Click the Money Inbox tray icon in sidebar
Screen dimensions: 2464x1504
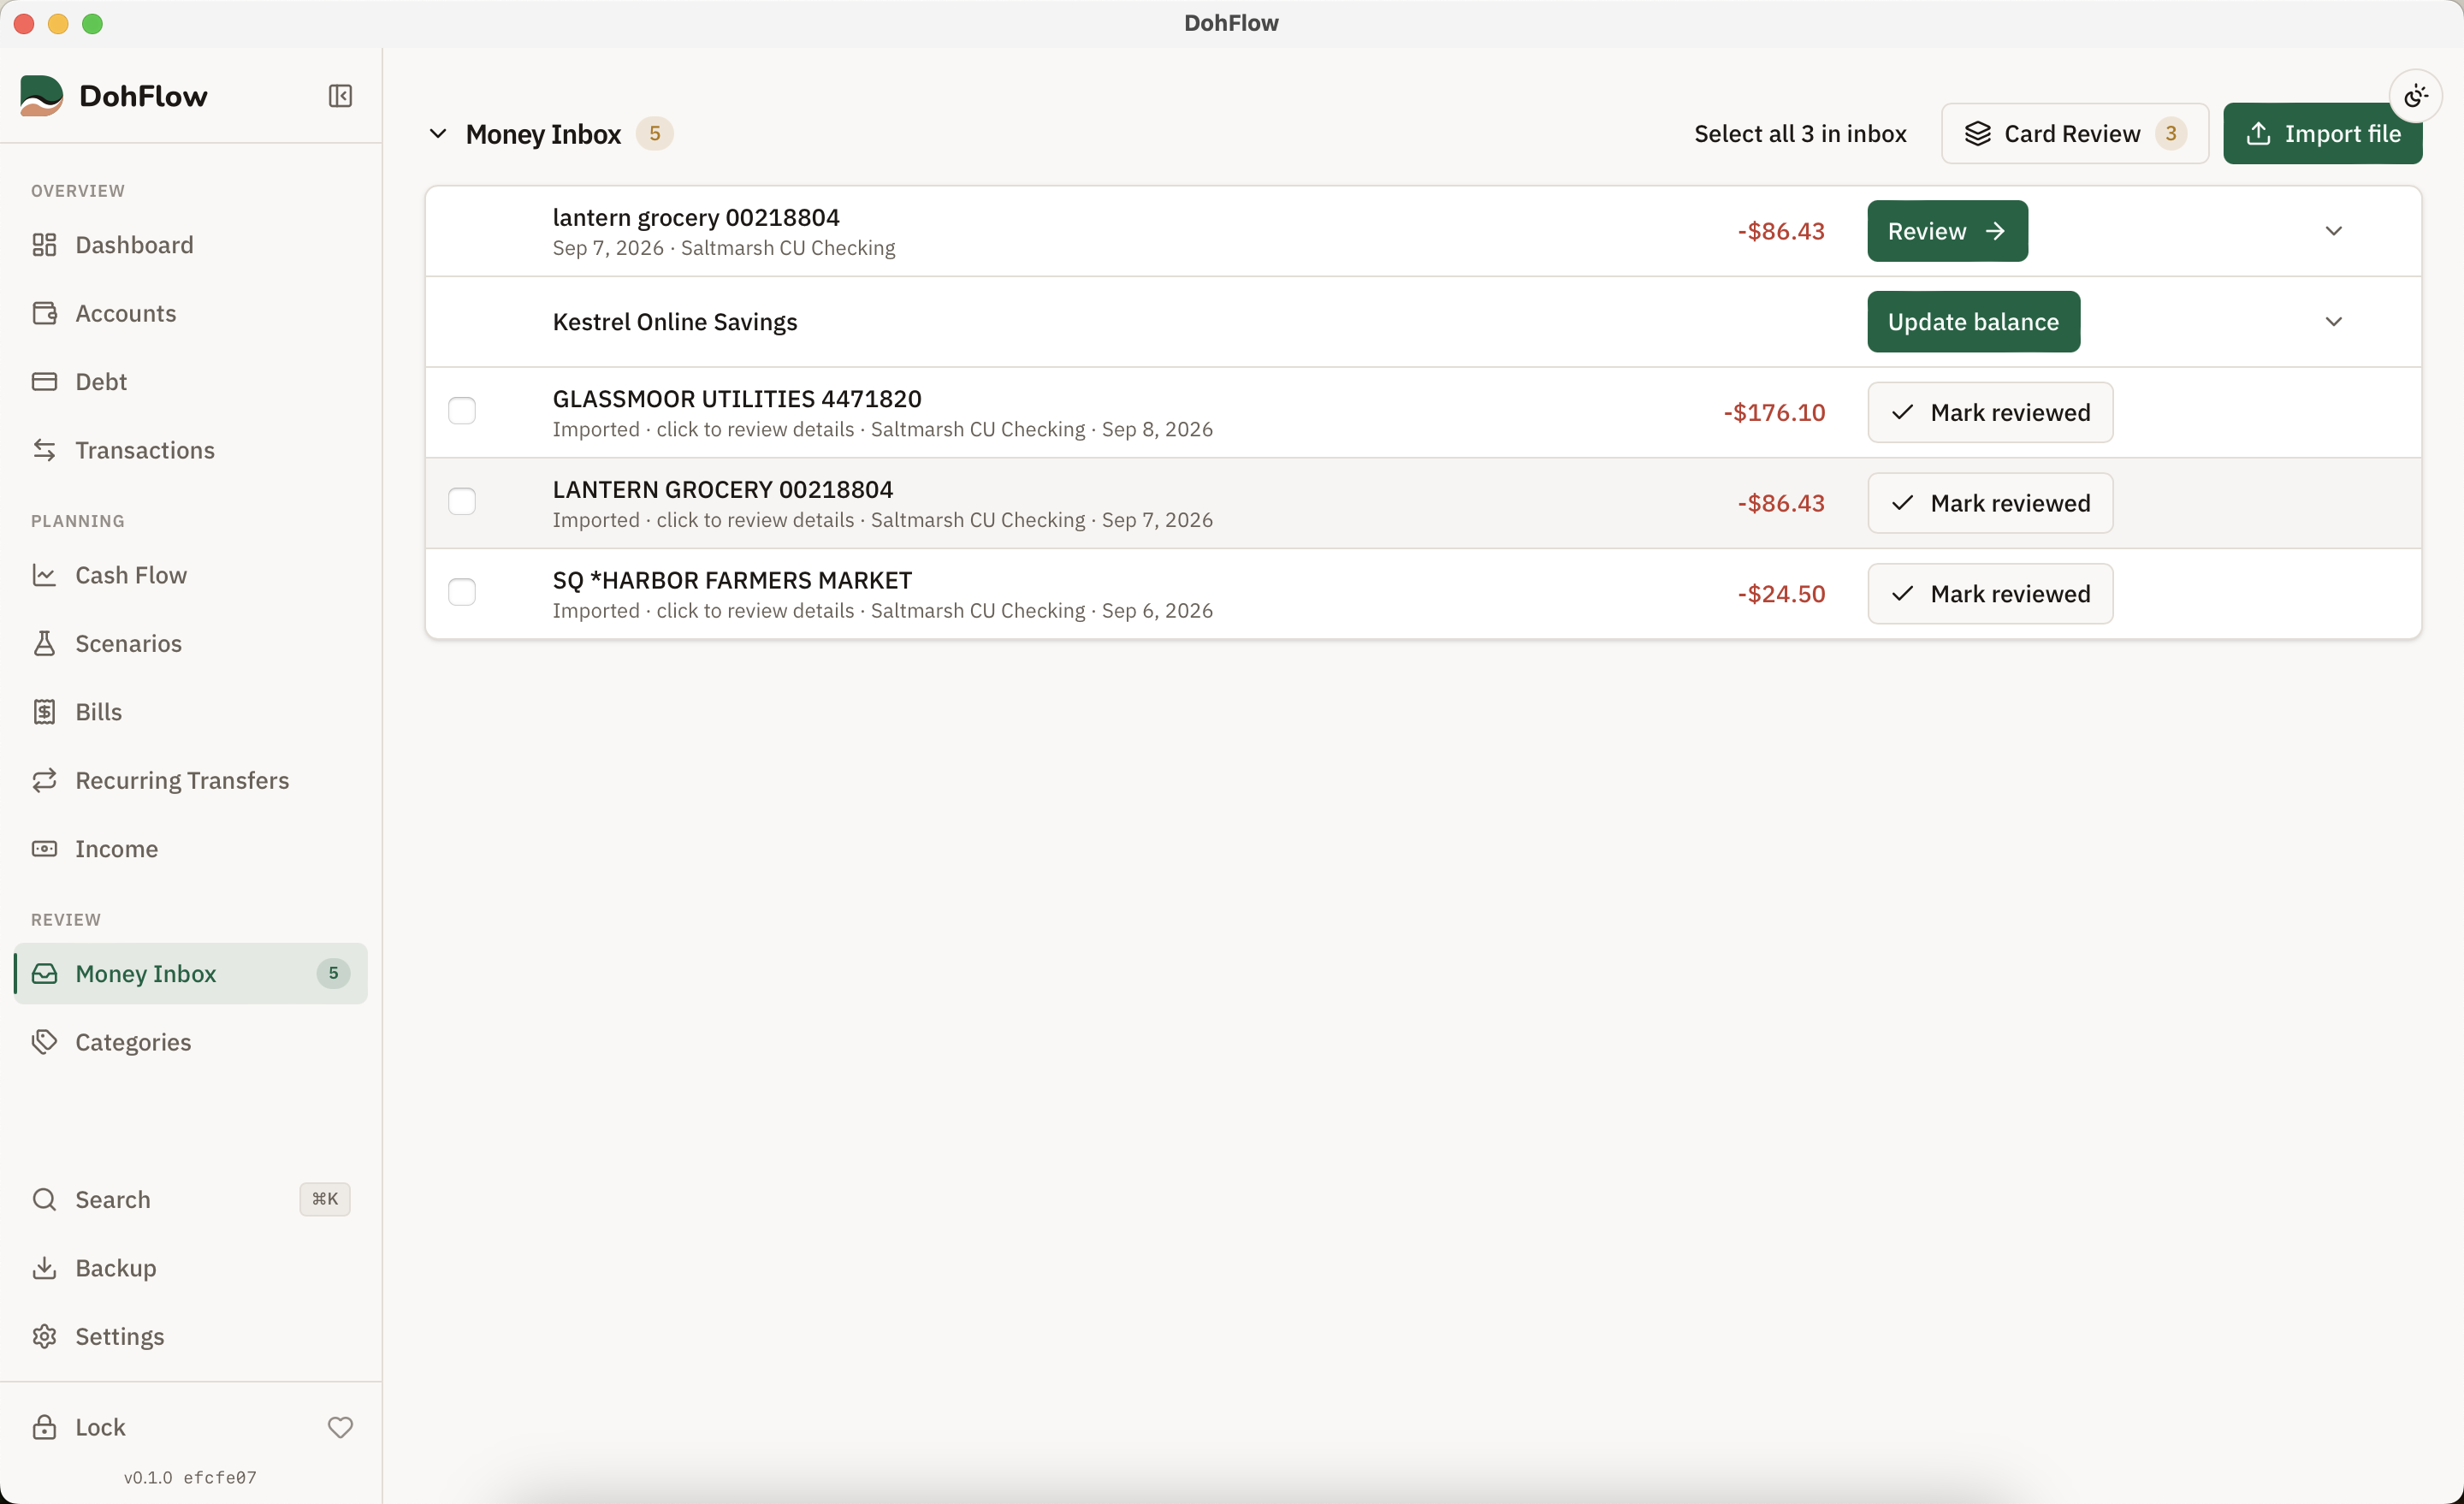click(44, 973)
